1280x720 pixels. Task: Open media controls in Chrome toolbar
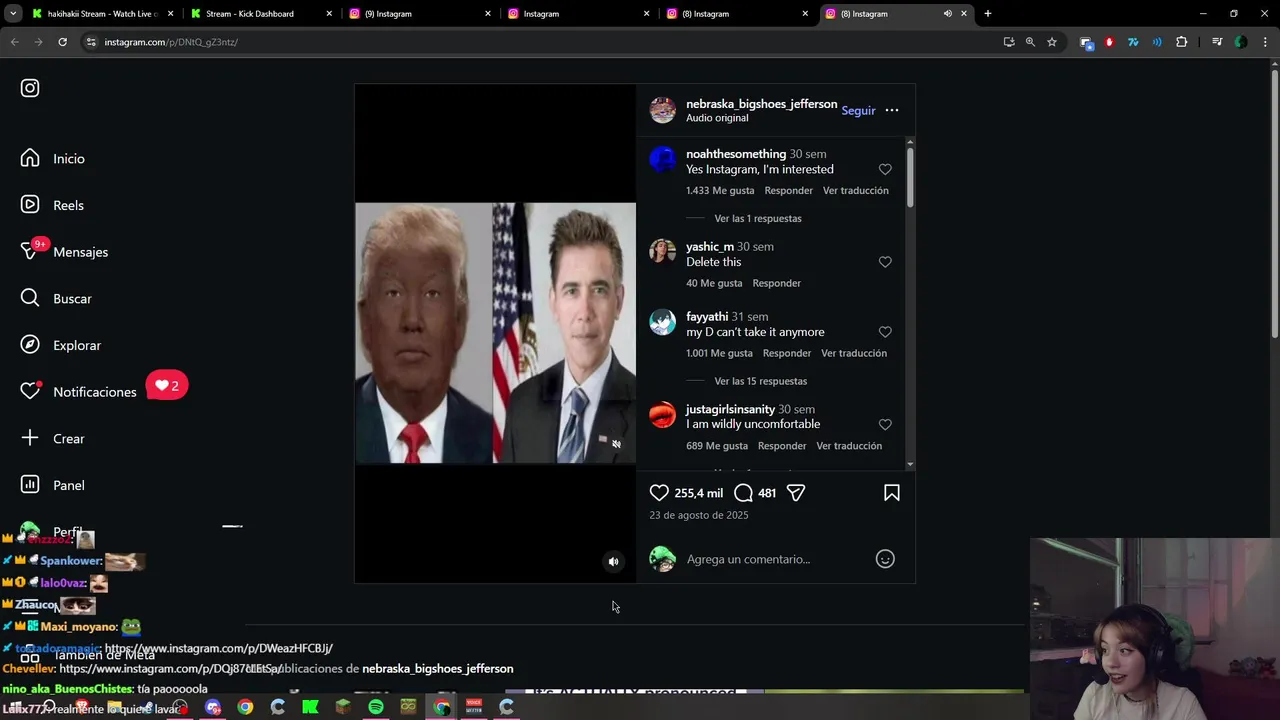1217,42
